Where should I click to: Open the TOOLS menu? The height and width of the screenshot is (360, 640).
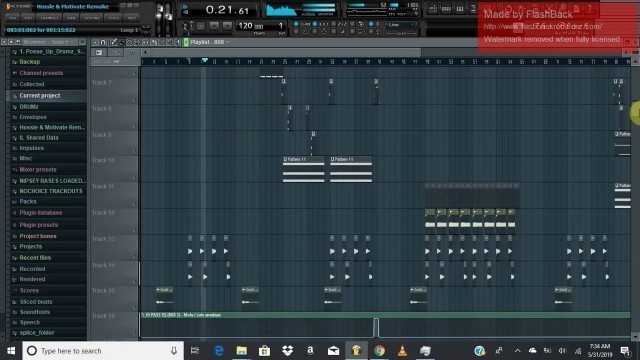(x=113, y=18)
